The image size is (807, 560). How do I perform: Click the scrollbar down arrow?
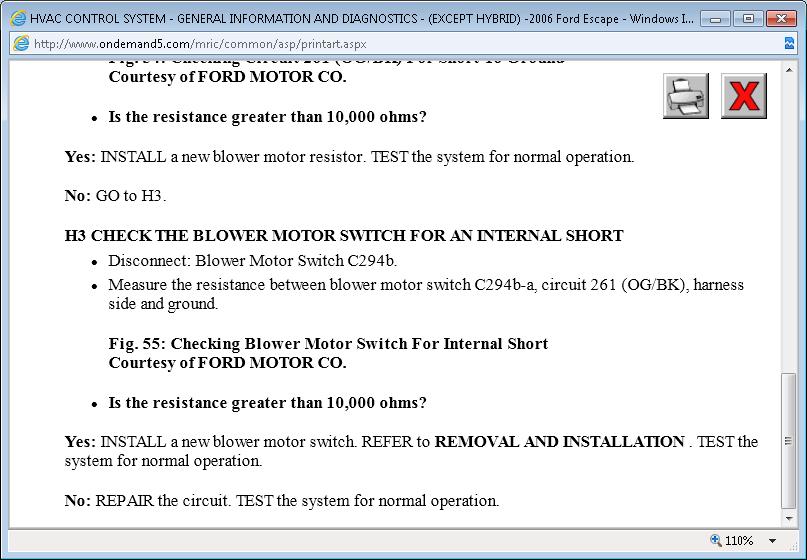[789, 519]
